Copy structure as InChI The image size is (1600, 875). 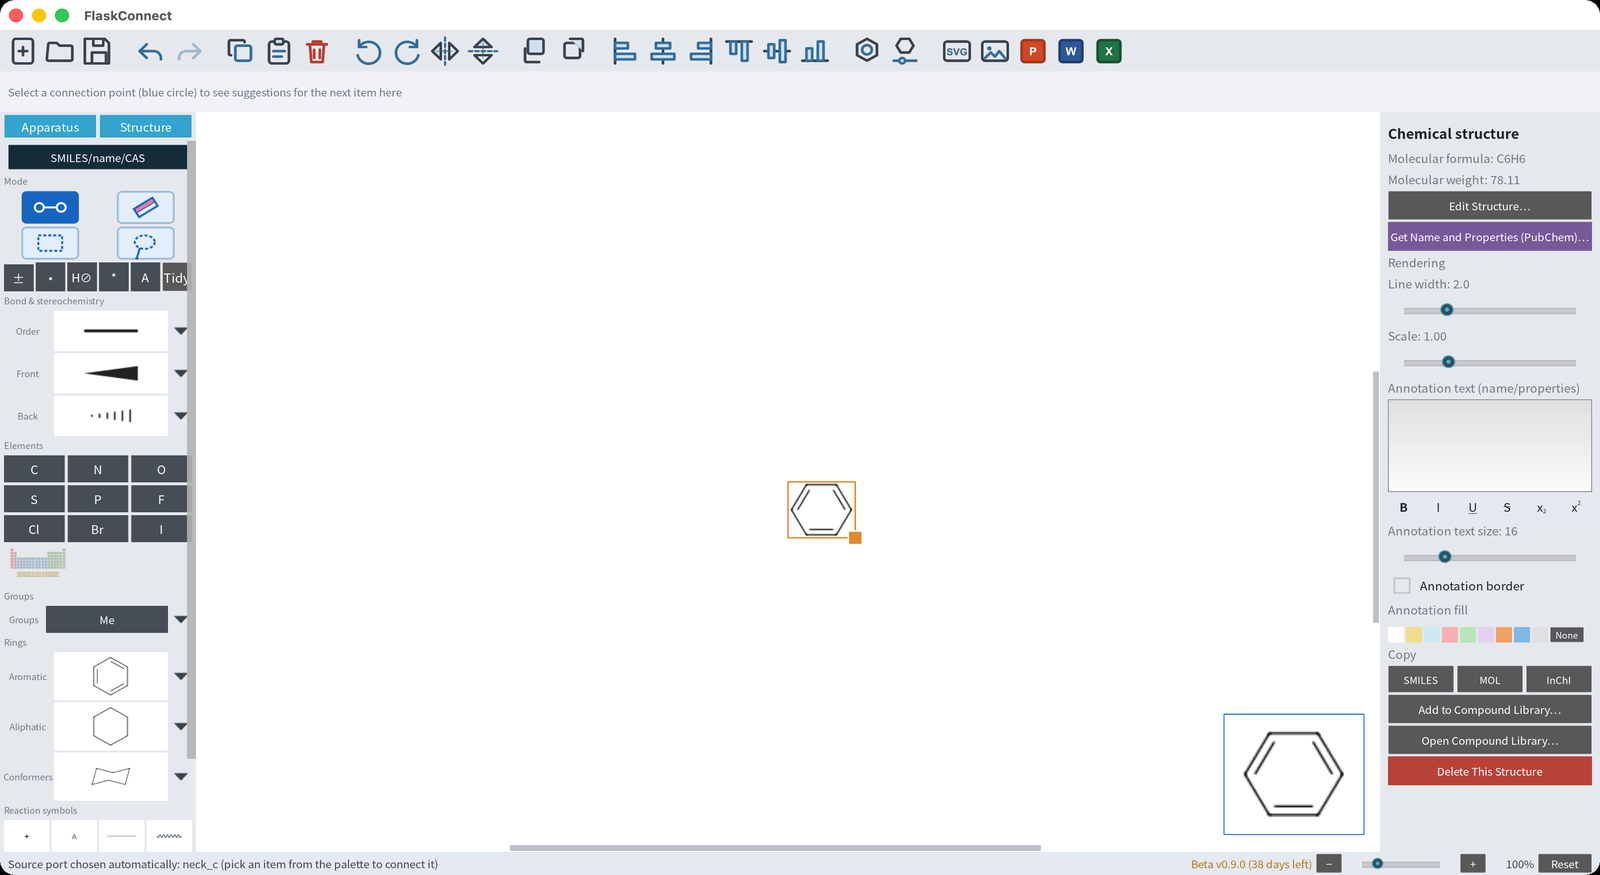[x=1558, y=680]
